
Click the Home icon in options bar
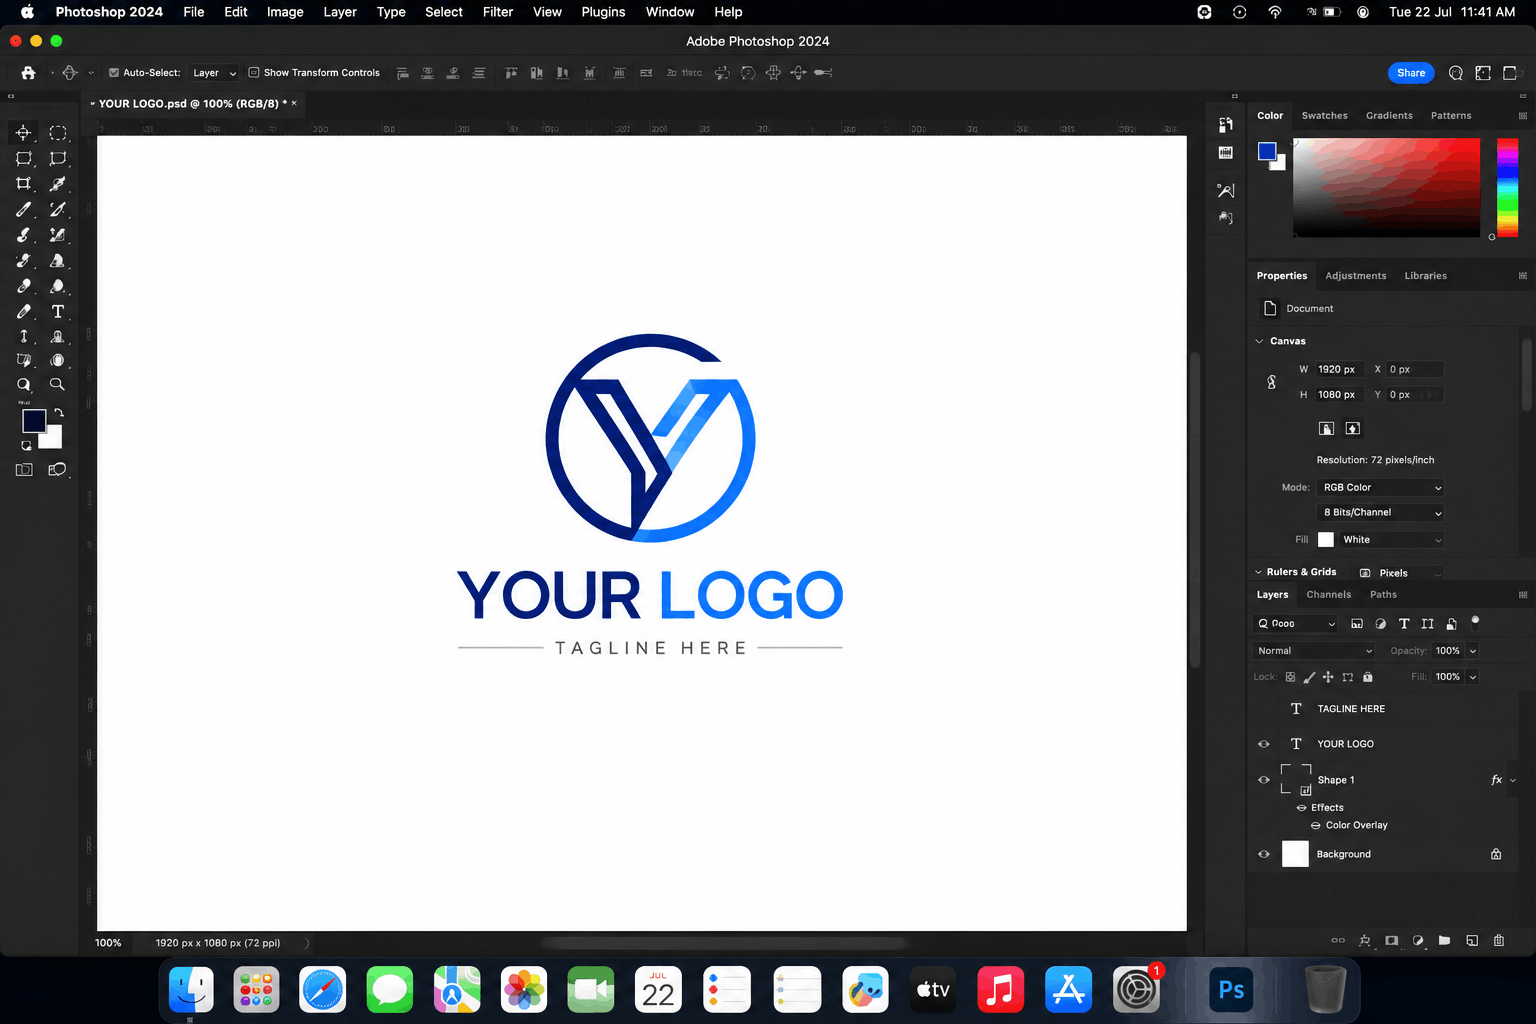click(x=28, y=73)
